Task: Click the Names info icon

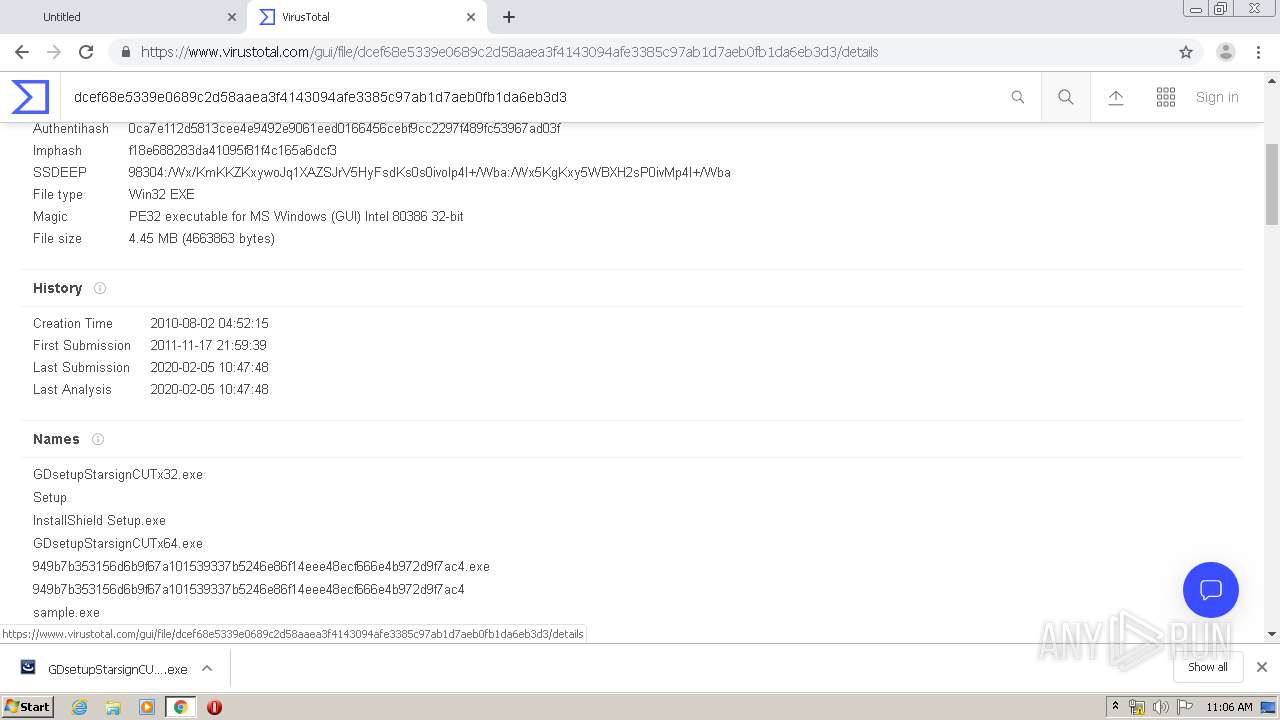Action: coord(98,439)
